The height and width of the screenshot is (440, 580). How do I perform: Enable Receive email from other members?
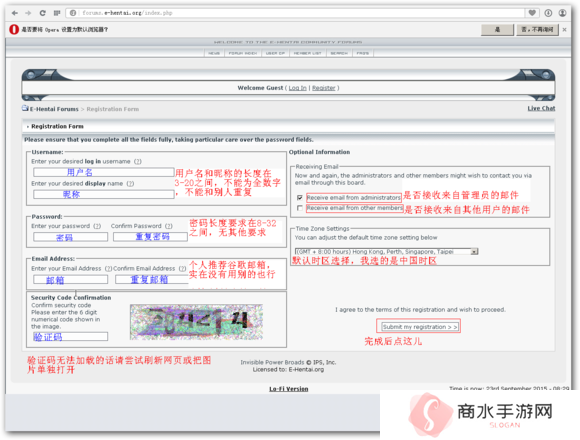300,208
